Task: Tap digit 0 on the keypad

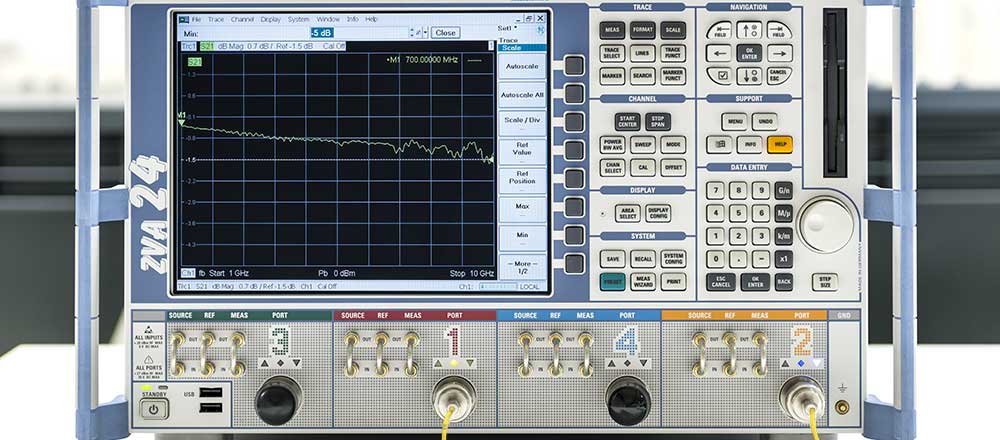Action: [715, 259]
